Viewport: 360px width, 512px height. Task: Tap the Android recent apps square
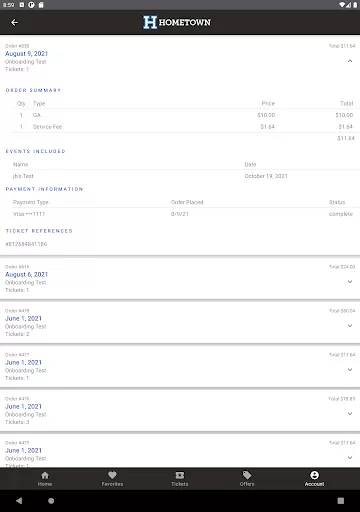(x=341, y=501)
